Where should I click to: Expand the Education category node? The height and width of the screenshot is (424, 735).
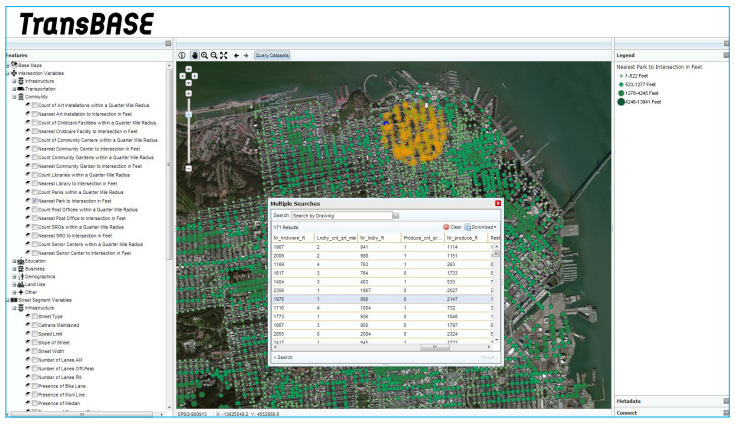(14, 260)
